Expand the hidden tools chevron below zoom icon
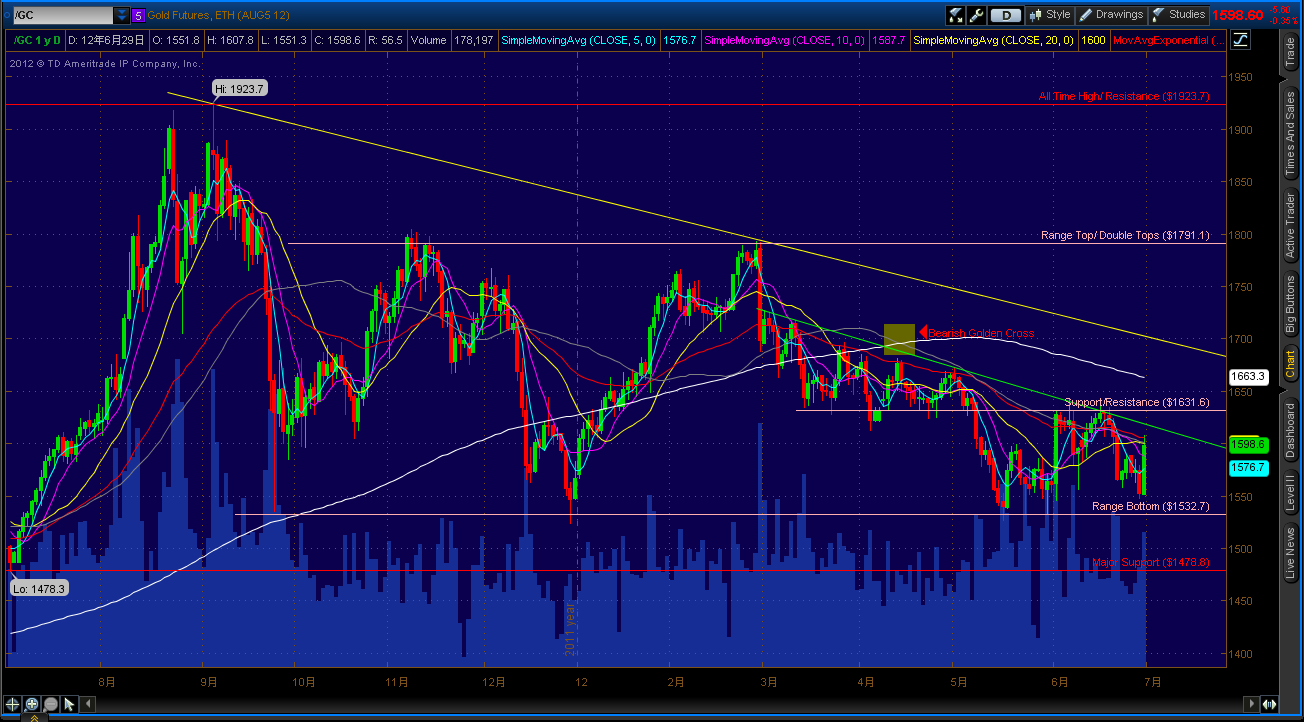The height and width of the screenshot is (722, 1304). tap(33, 718)
